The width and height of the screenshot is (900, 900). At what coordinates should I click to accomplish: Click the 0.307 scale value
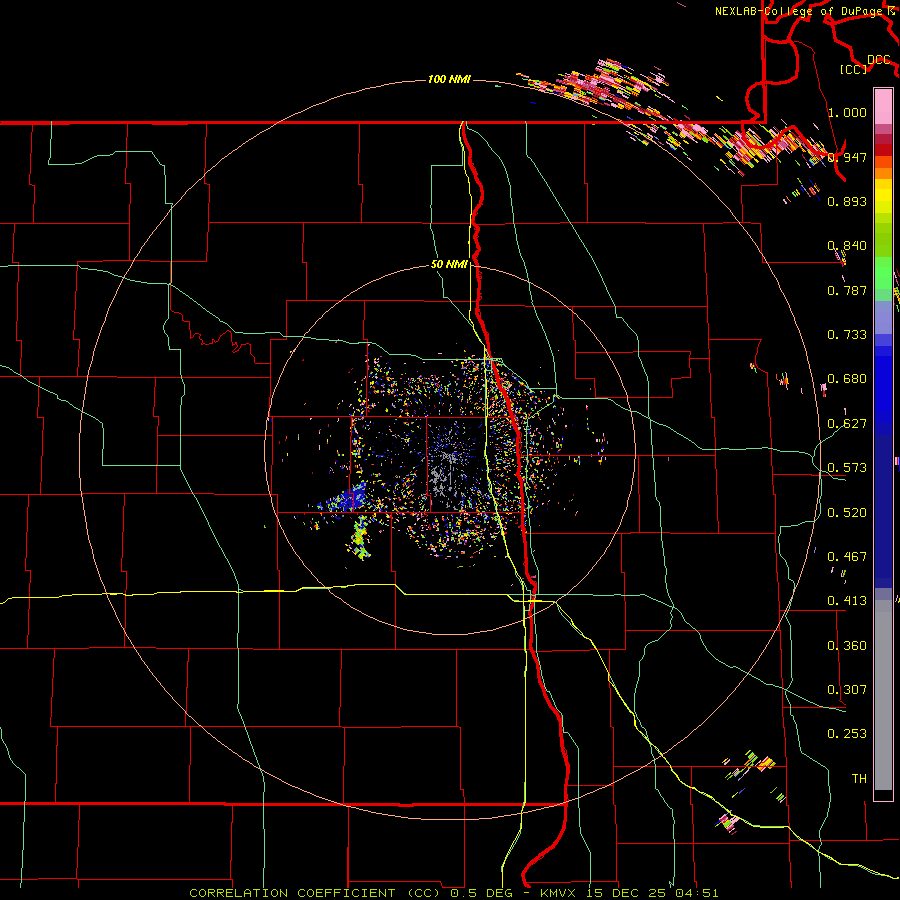pos(847,690)
